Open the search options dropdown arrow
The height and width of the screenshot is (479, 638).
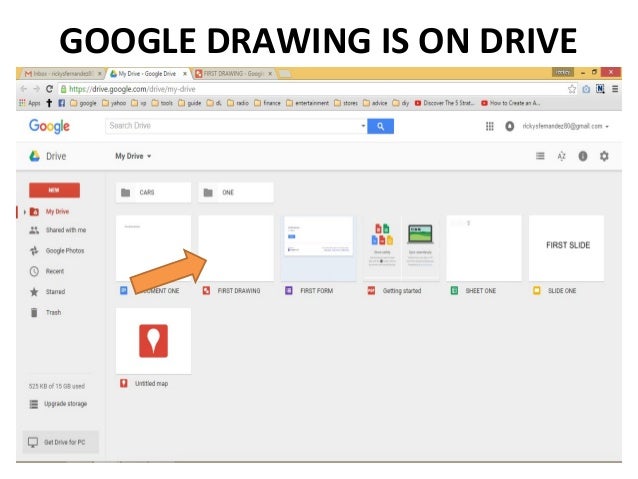[363, 126]
